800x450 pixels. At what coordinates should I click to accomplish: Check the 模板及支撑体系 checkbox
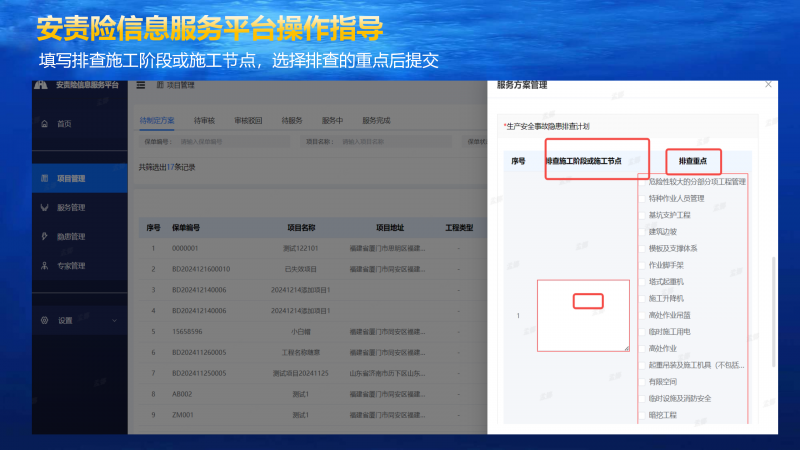[642, 248]
